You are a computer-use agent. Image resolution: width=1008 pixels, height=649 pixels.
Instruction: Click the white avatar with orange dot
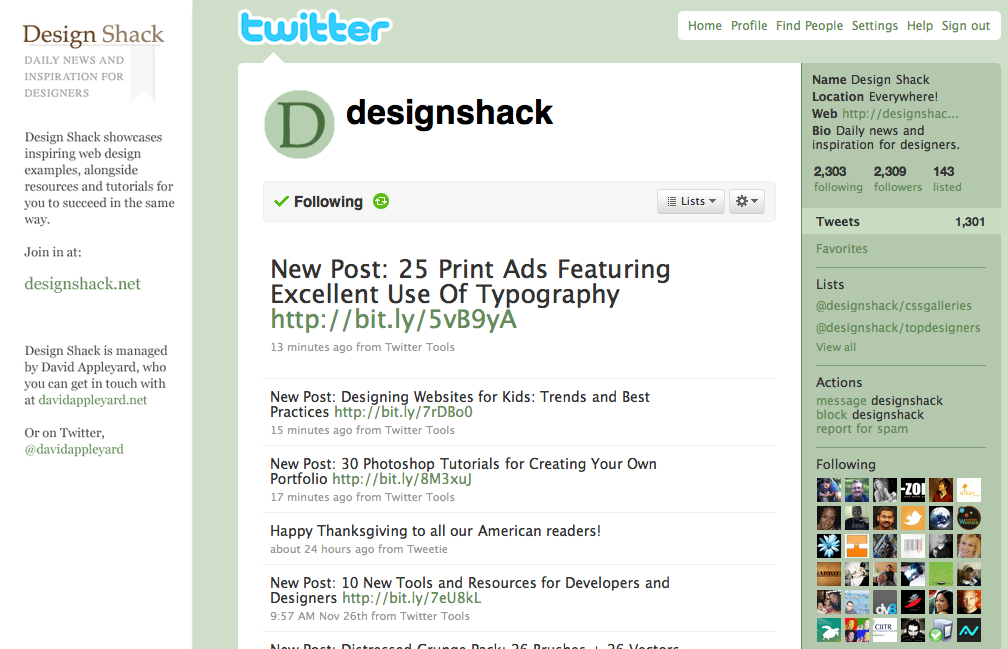pos(969,490)
